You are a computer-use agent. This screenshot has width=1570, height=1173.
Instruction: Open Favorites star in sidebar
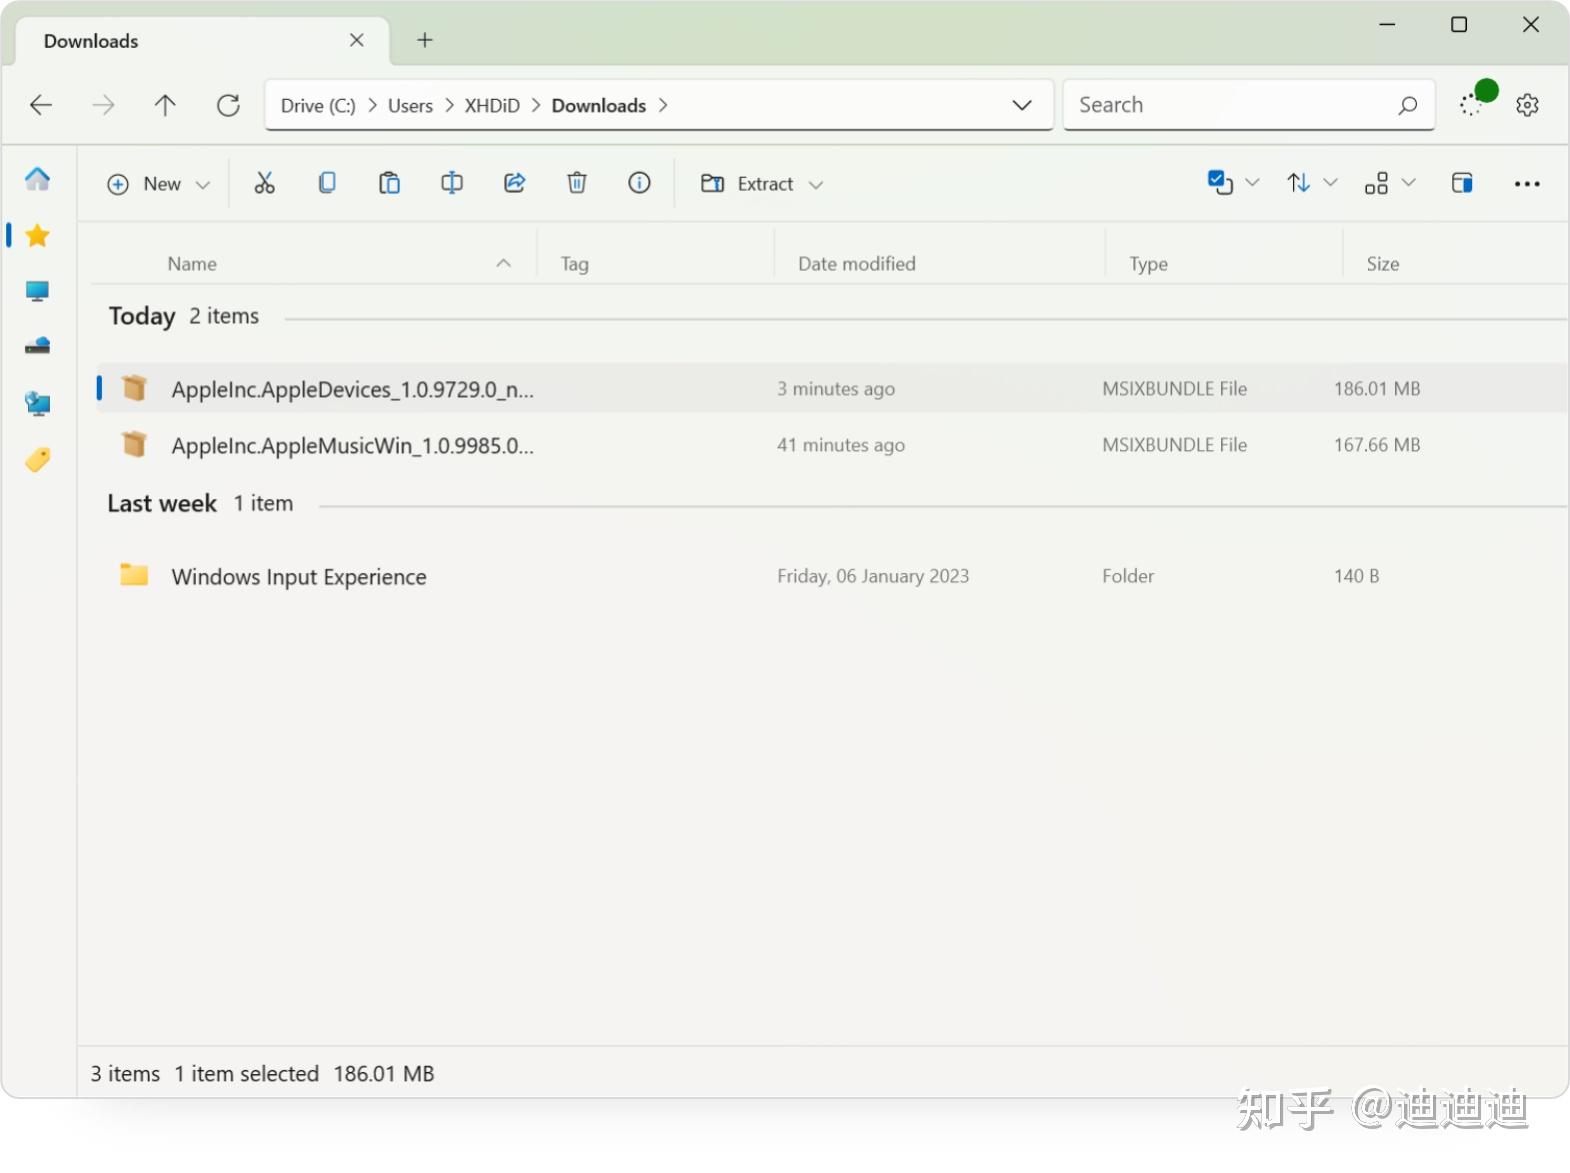[37, 235]
